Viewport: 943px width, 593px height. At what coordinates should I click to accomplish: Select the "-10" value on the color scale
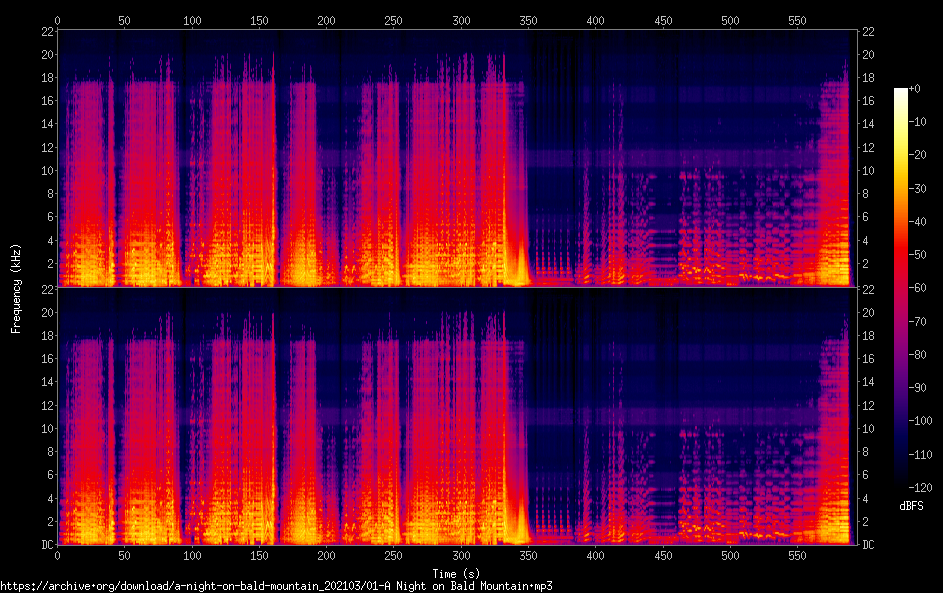coord(917,121)
